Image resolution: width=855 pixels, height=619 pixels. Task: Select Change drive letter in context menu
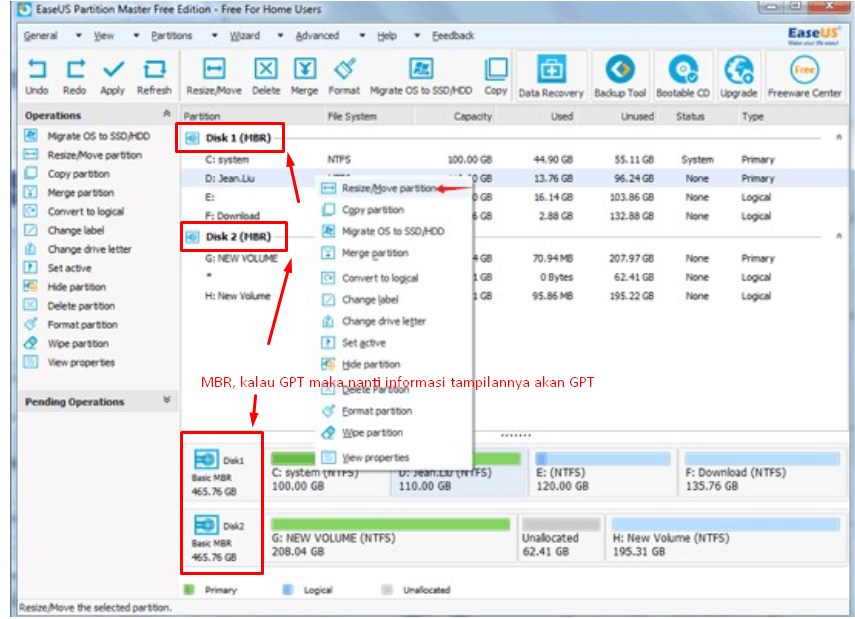395,321
